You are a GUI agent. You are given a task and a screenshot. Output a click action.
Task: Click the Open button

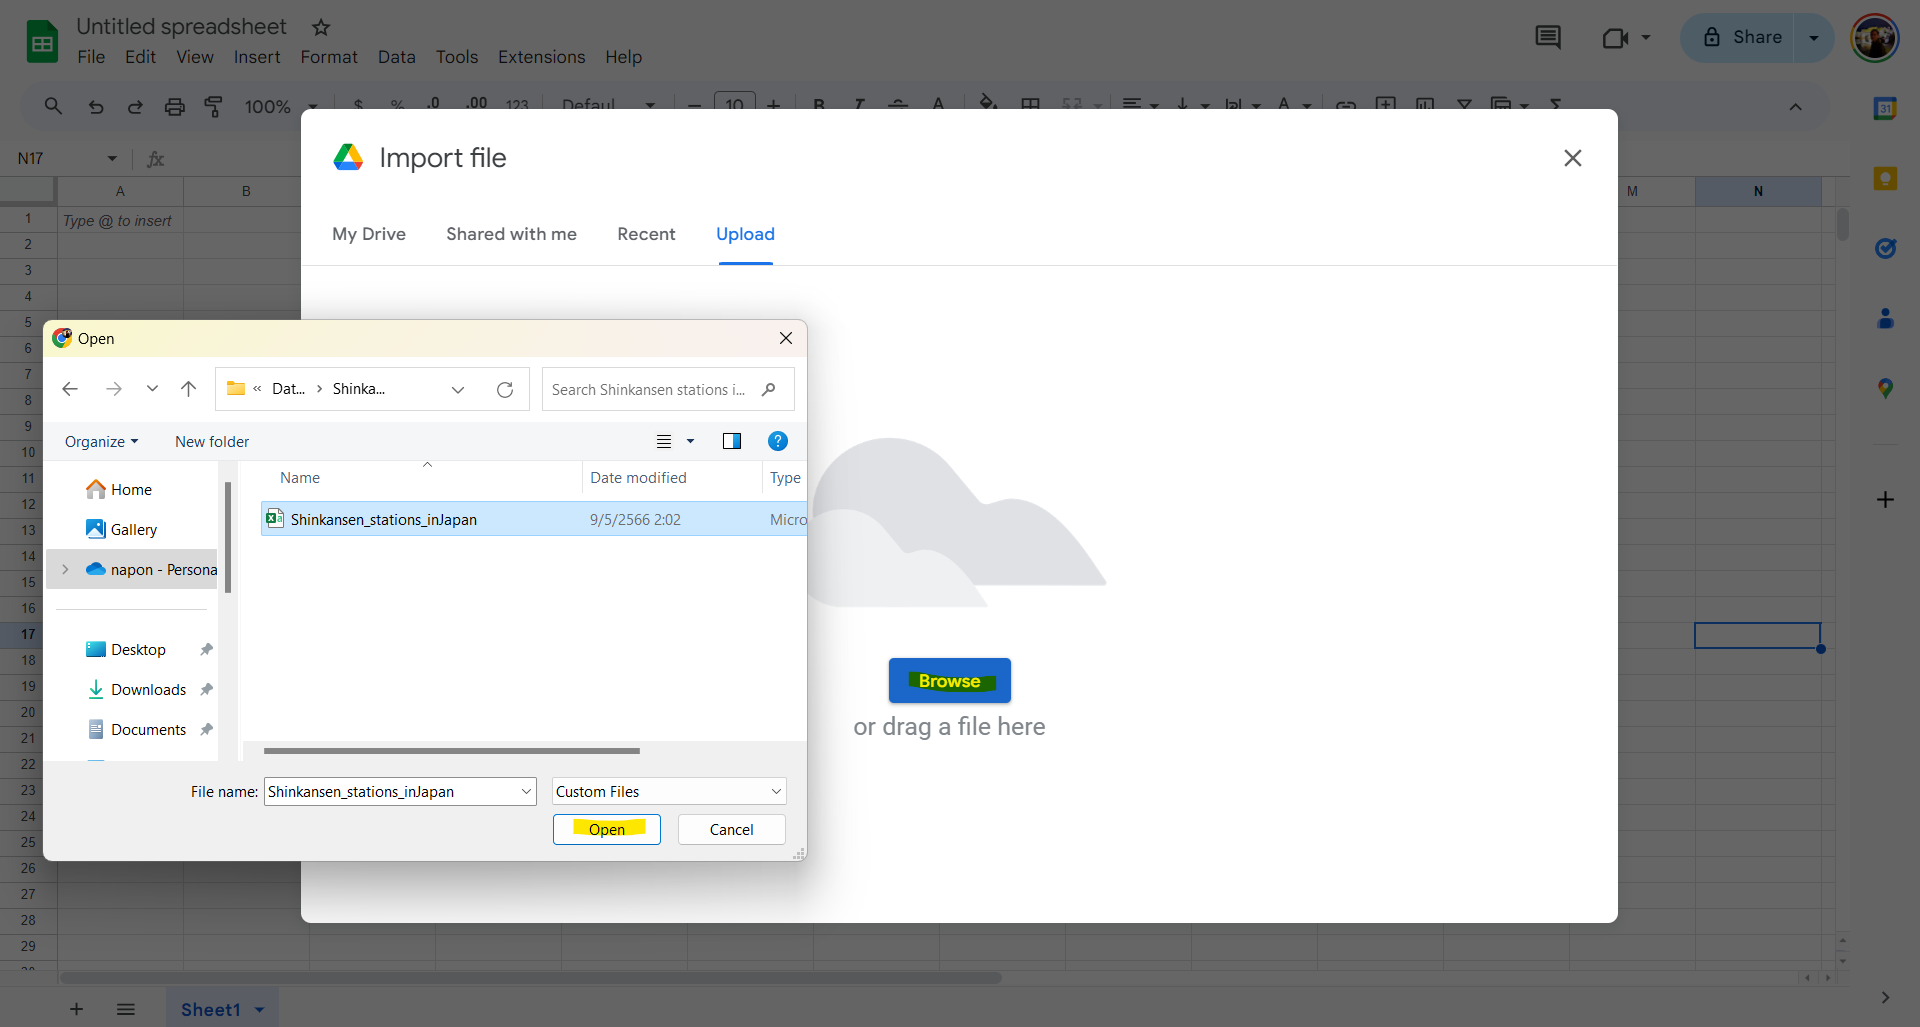click(606, 830)
